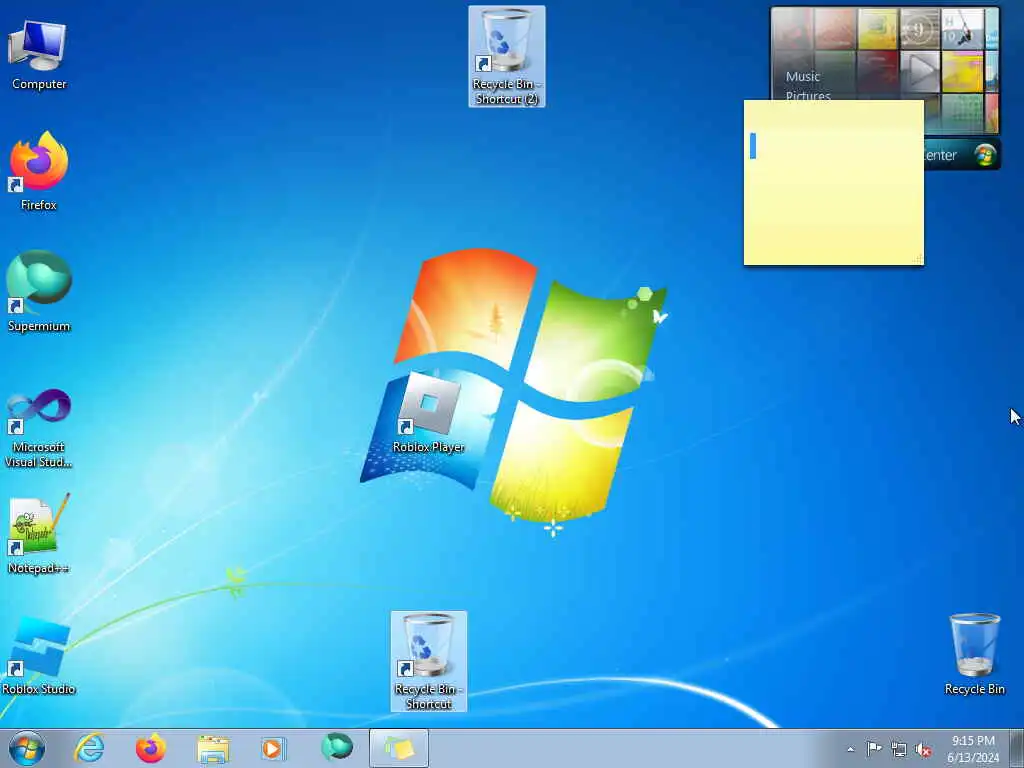Click the Microsoft Visual Stud... label text
Image resolution: width=1024 pixels, height=768 pixels.
coord(39,455)
